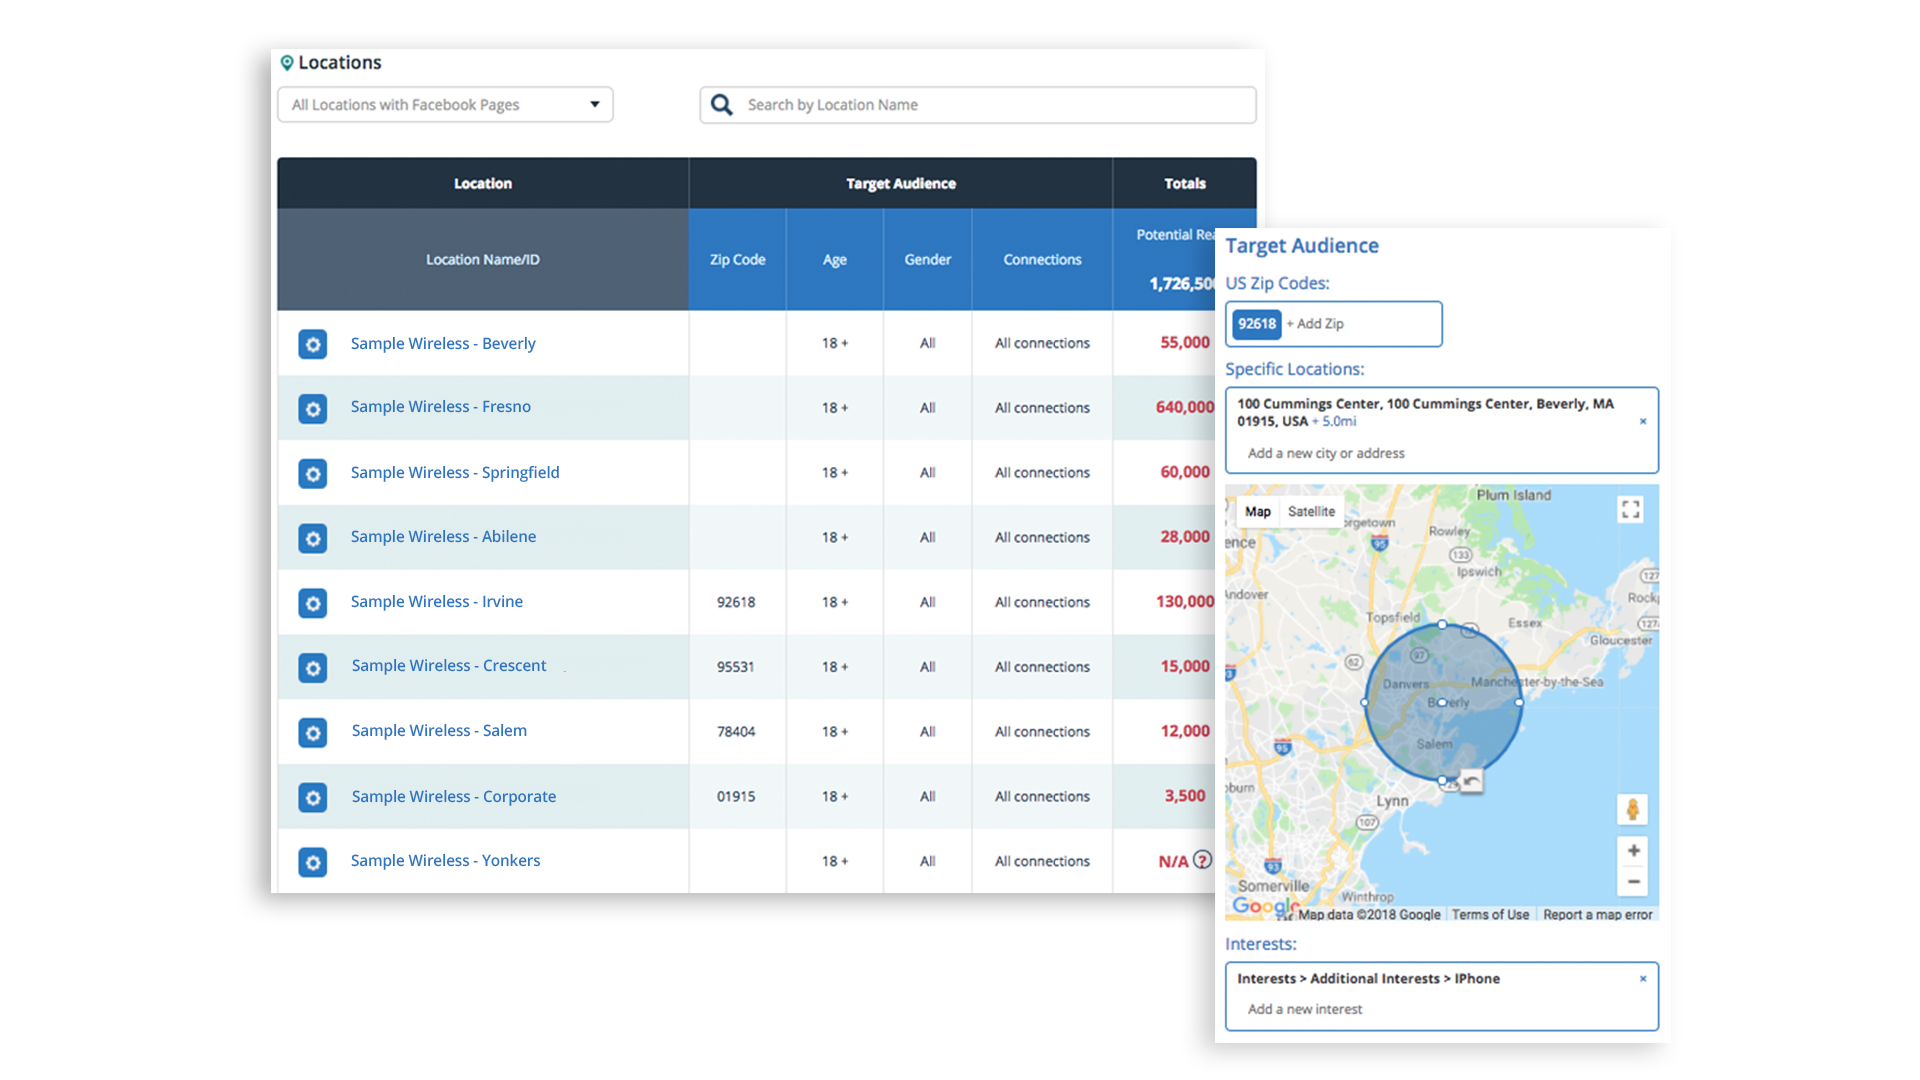The width and height of the screenshot is (1920, 1080).
Task: Click Report a map error link
Action: [x=1597, y=914]
